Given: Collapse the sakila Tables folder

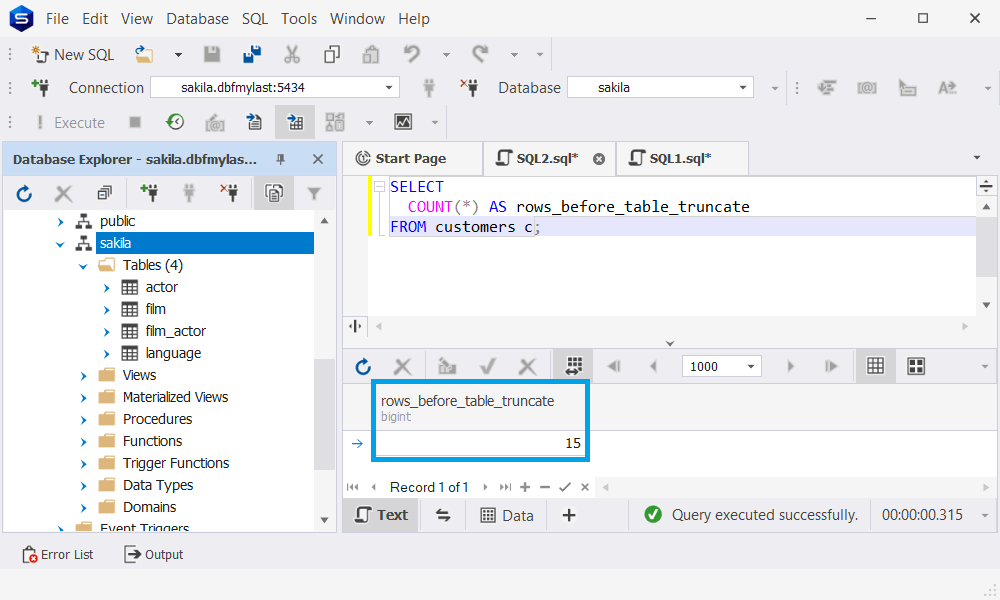Looking at the screenshot, I should pyautogui.click(x=84, y=264).
